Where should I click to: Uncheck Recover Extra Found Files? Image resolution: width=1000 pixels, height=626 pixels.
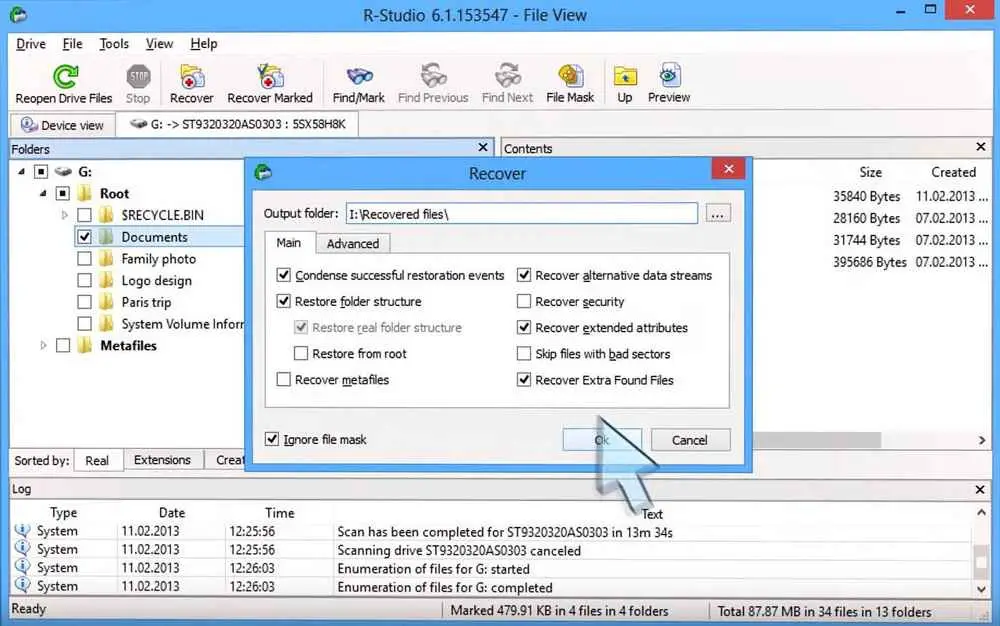[524, 380]
